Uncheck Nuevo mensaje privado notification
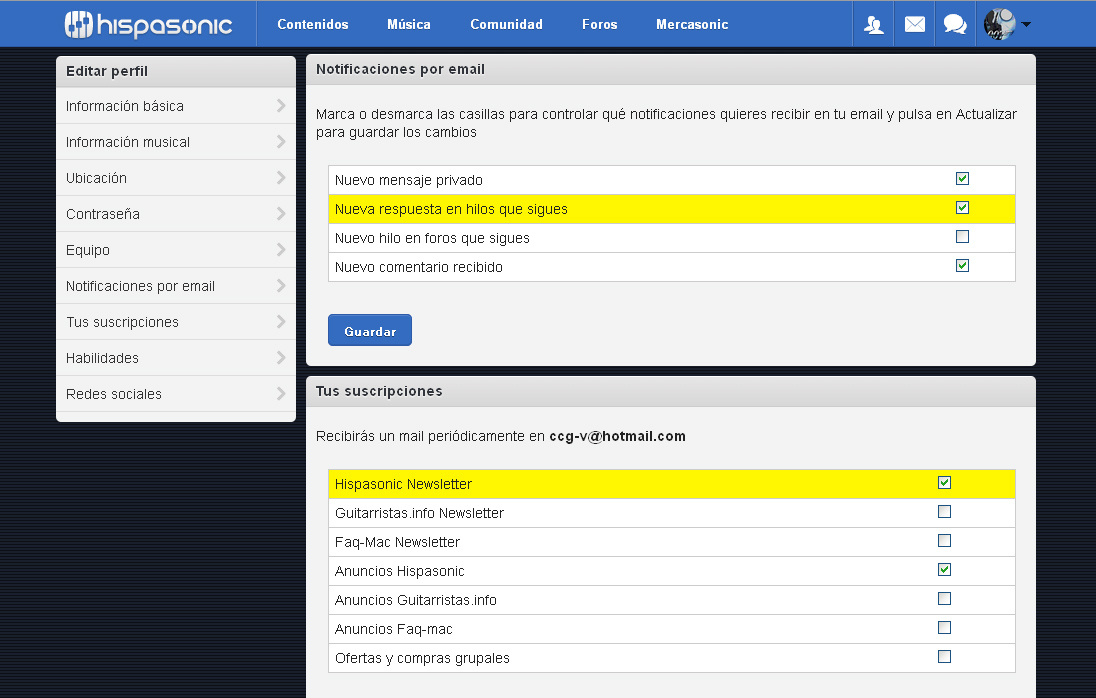This screenshot has width=1096, height=698. point(962,179)
